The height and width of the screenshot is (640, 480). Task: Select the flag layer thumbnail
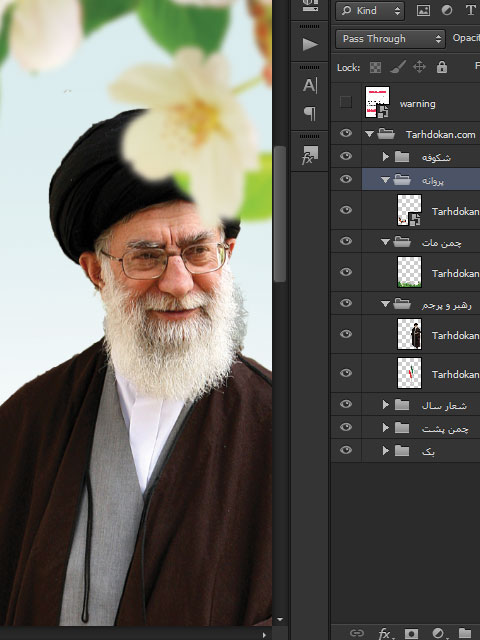409,373
